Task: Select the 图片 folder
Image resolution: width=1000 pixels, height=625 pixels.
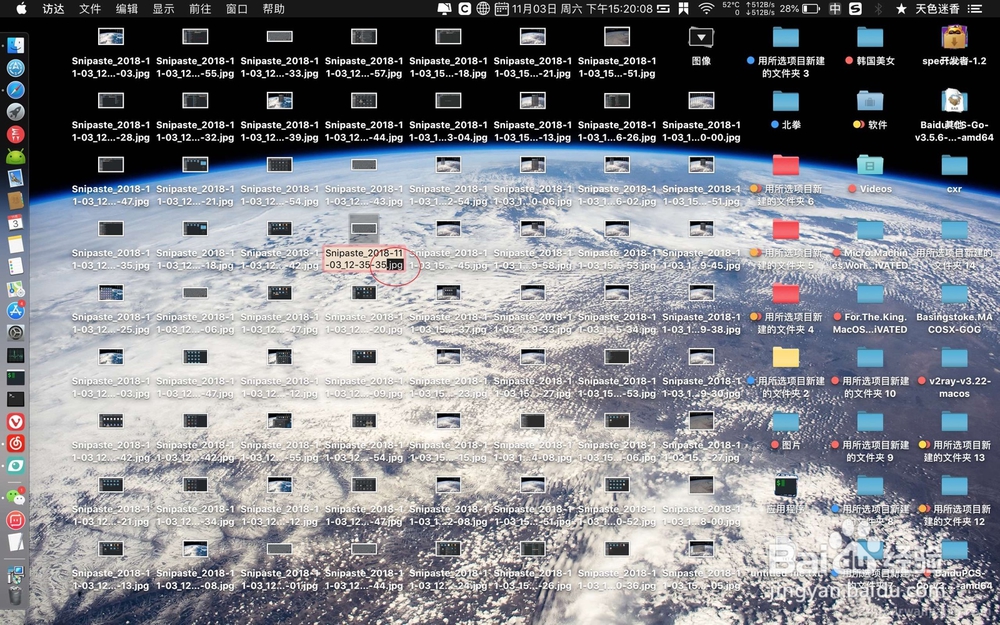Action: [x=786, y=421]
